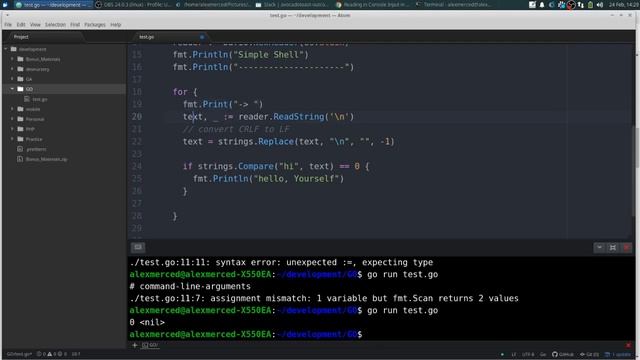This screenshot has height=360, width=640.
Task: Open the Selection menu
Action: tap(55, 25)
